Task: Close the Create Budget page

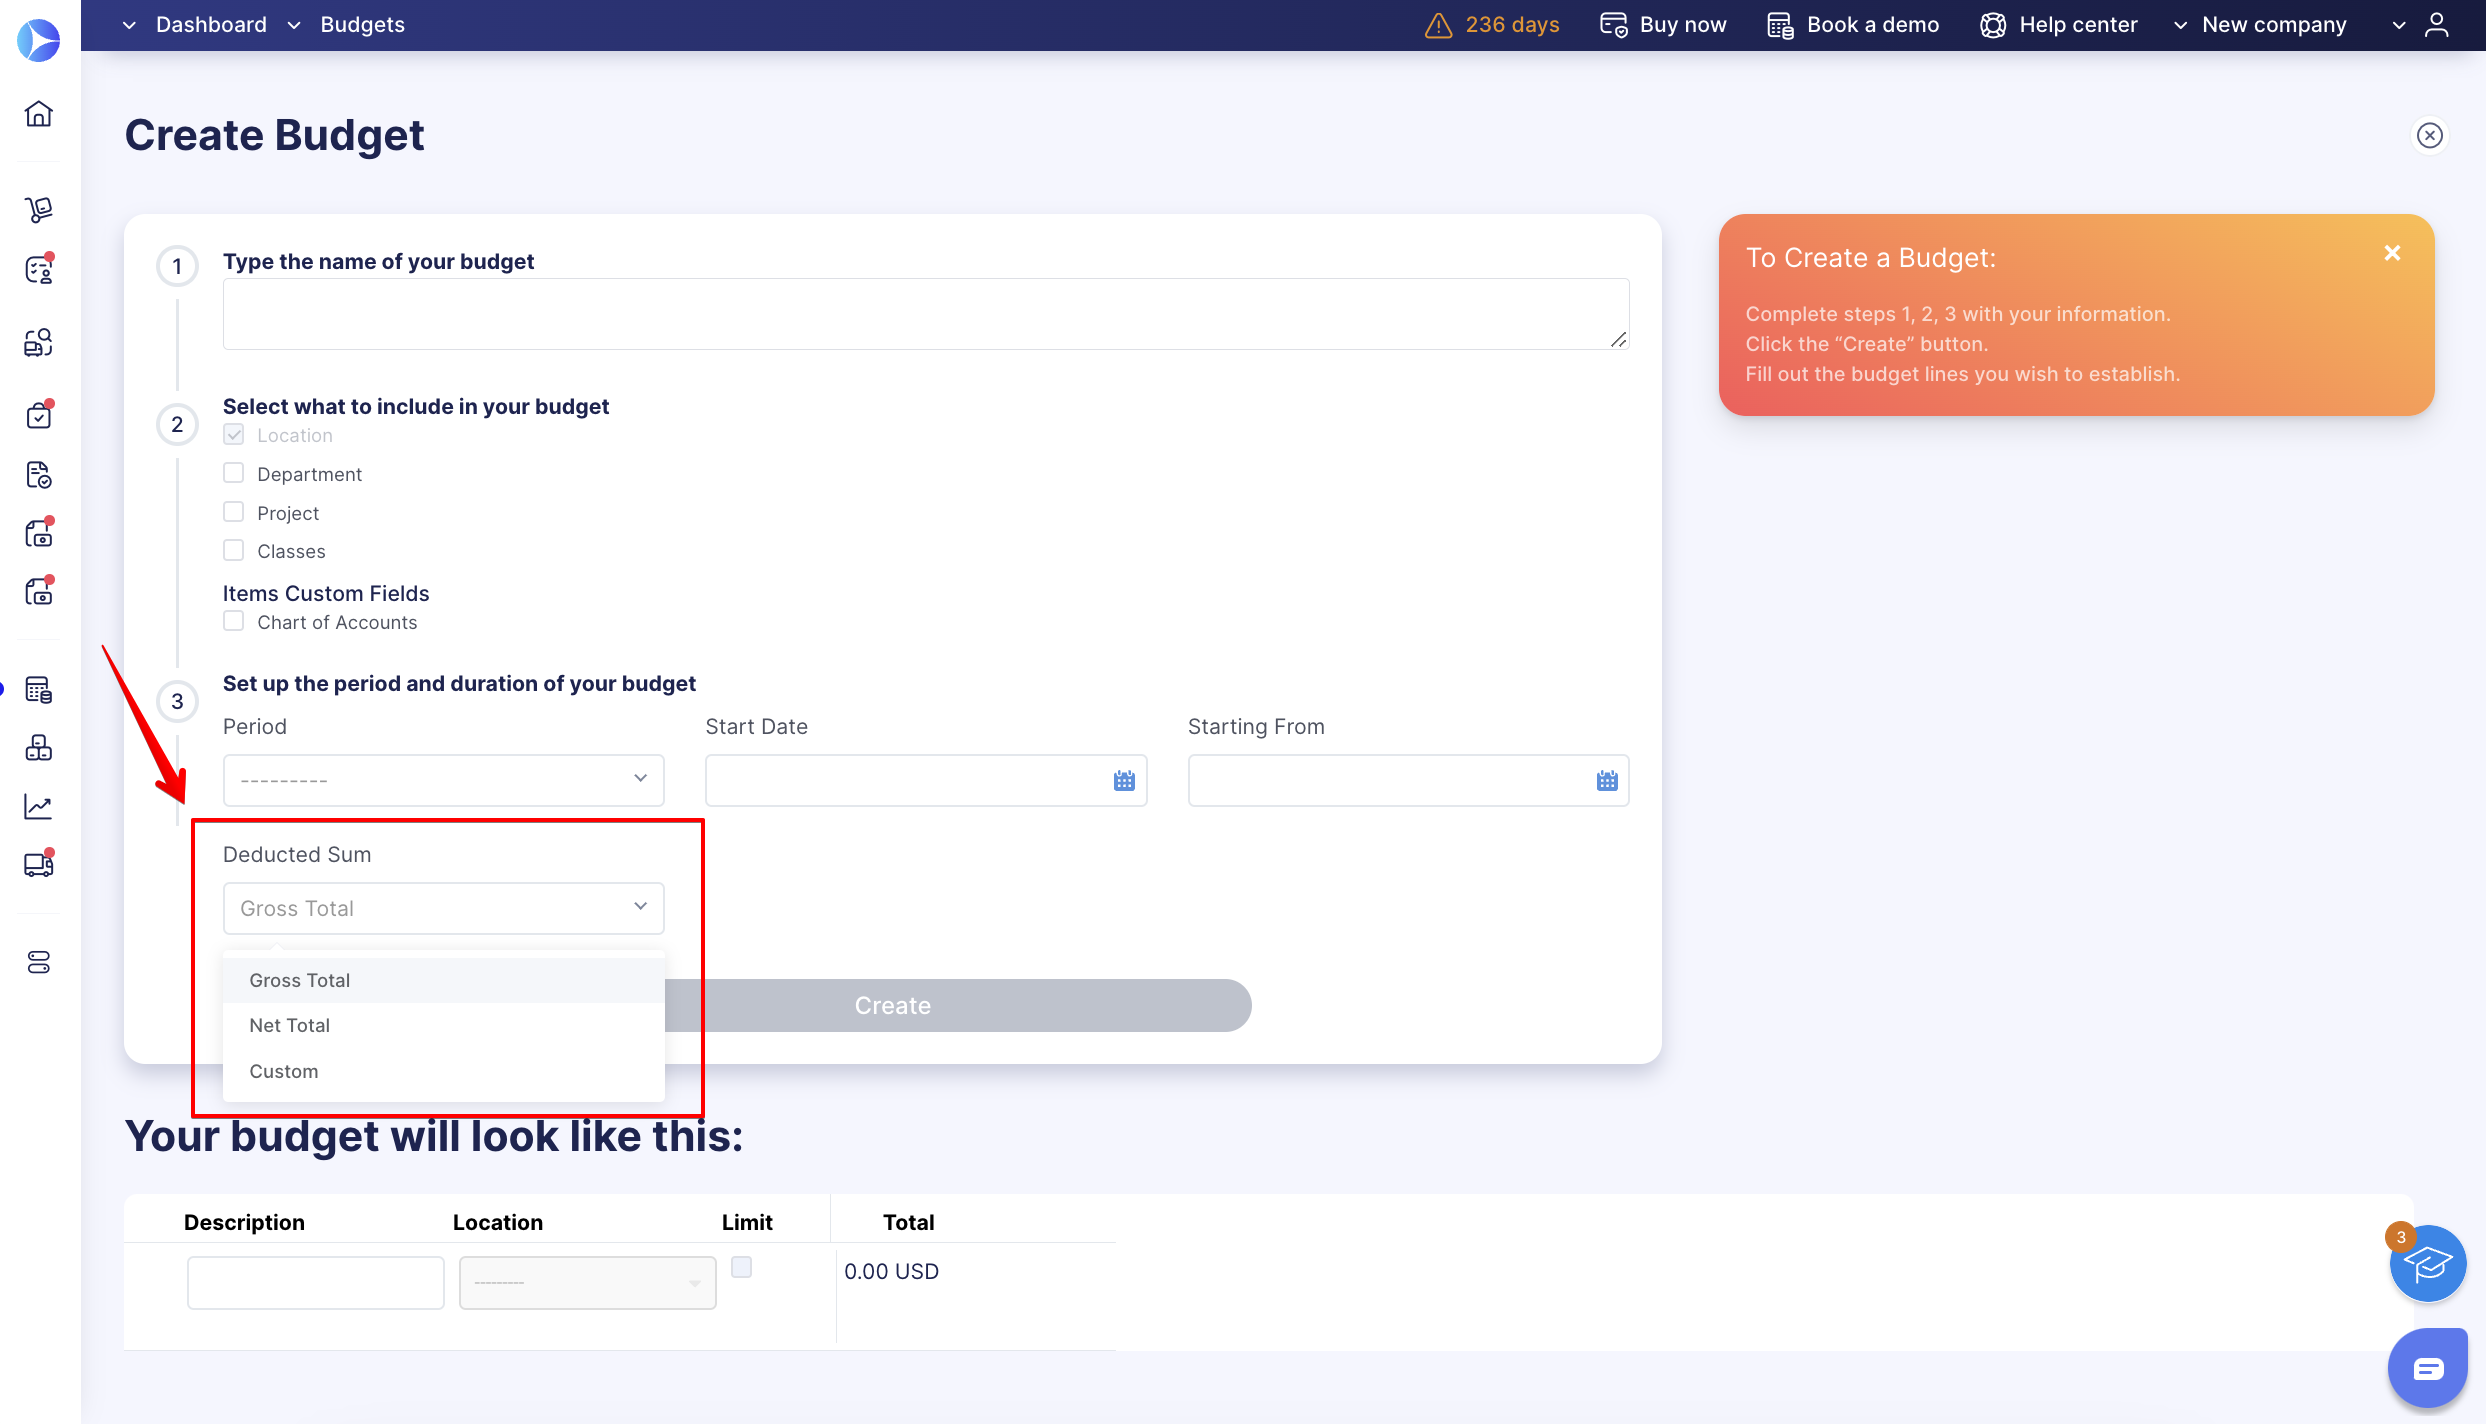Action: click(2430, 135)
